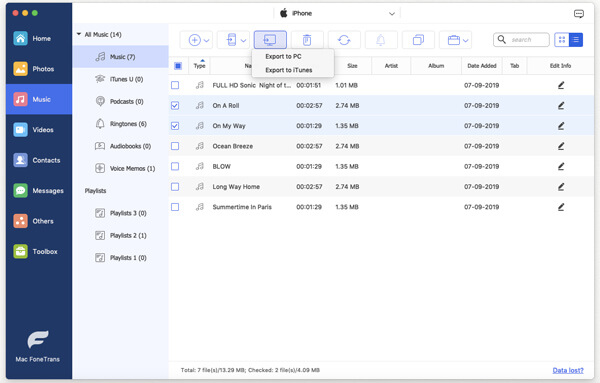Check the FULL HD Sonic track checkbox
The image size is (600, 383).
coord(175,85)
